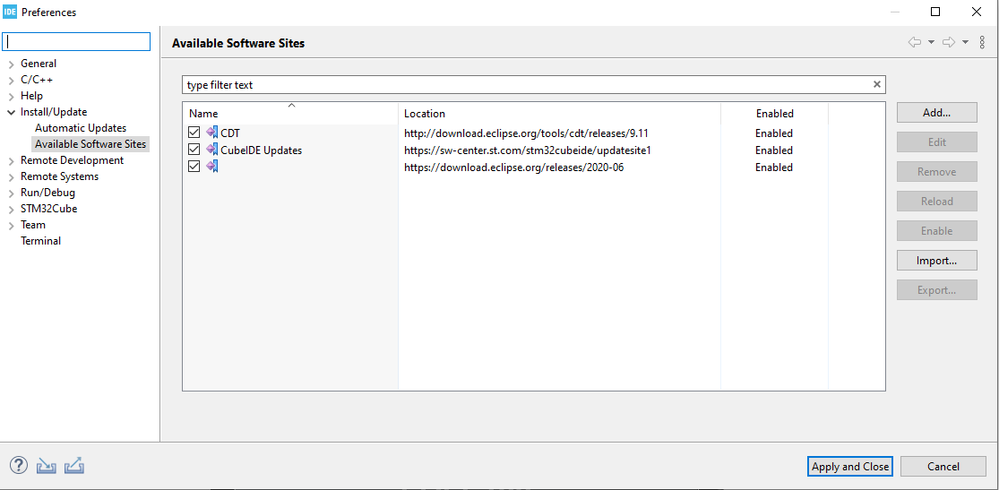Screen dimensions: 999x490
Task: Click the export preferences icon at bottom left
Action: (75, 466)
